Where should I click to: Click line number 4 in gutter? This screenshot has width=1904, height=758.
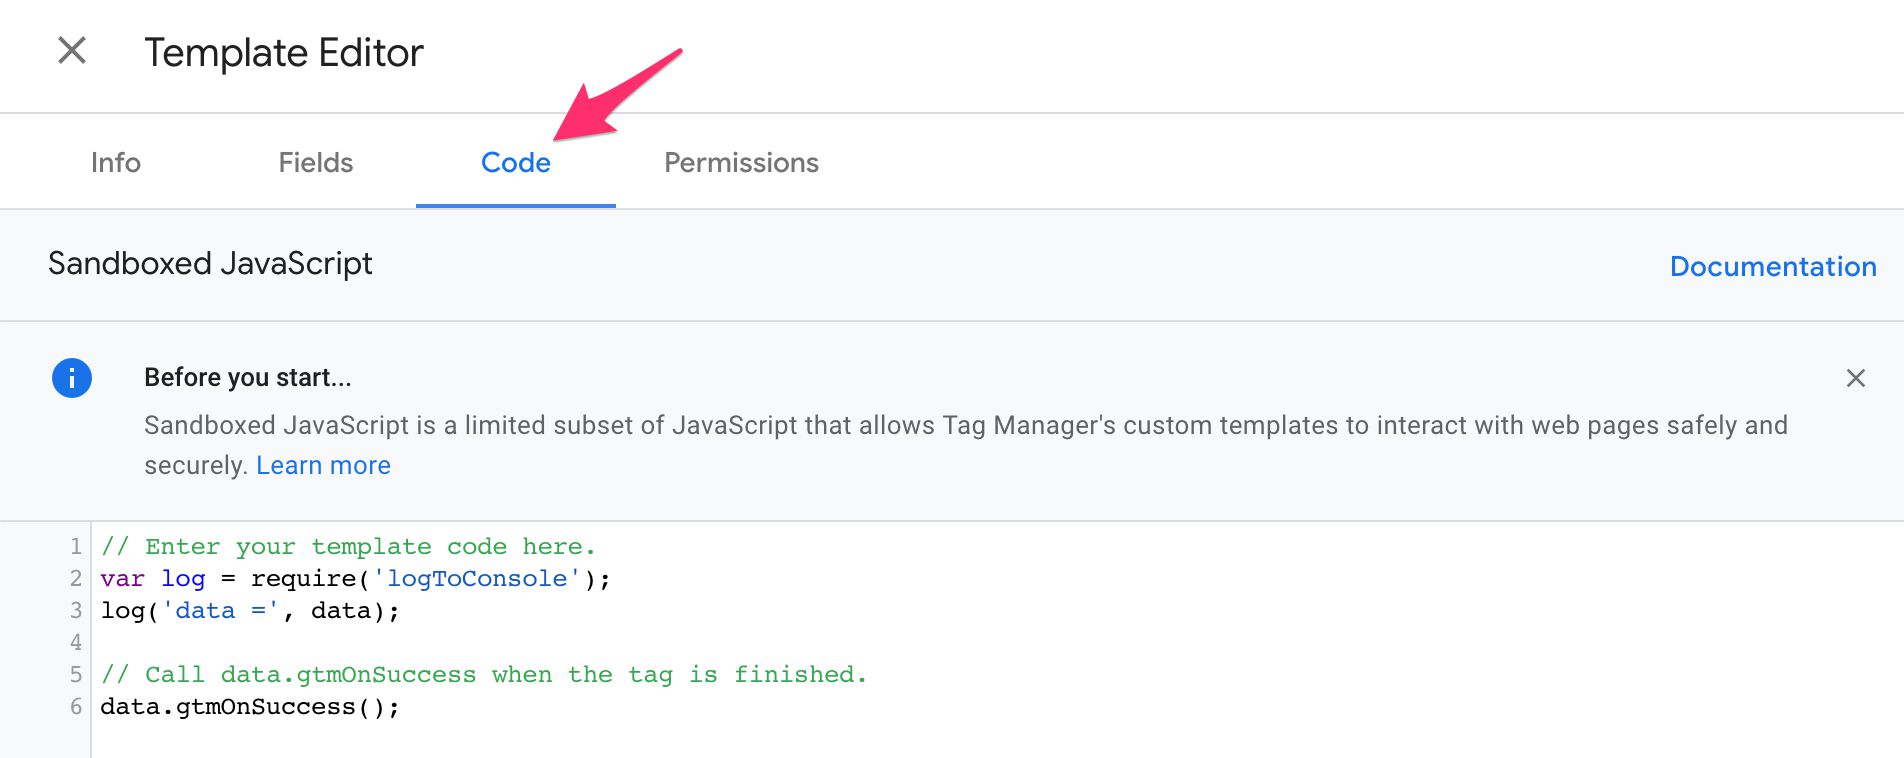coord(76,642)
